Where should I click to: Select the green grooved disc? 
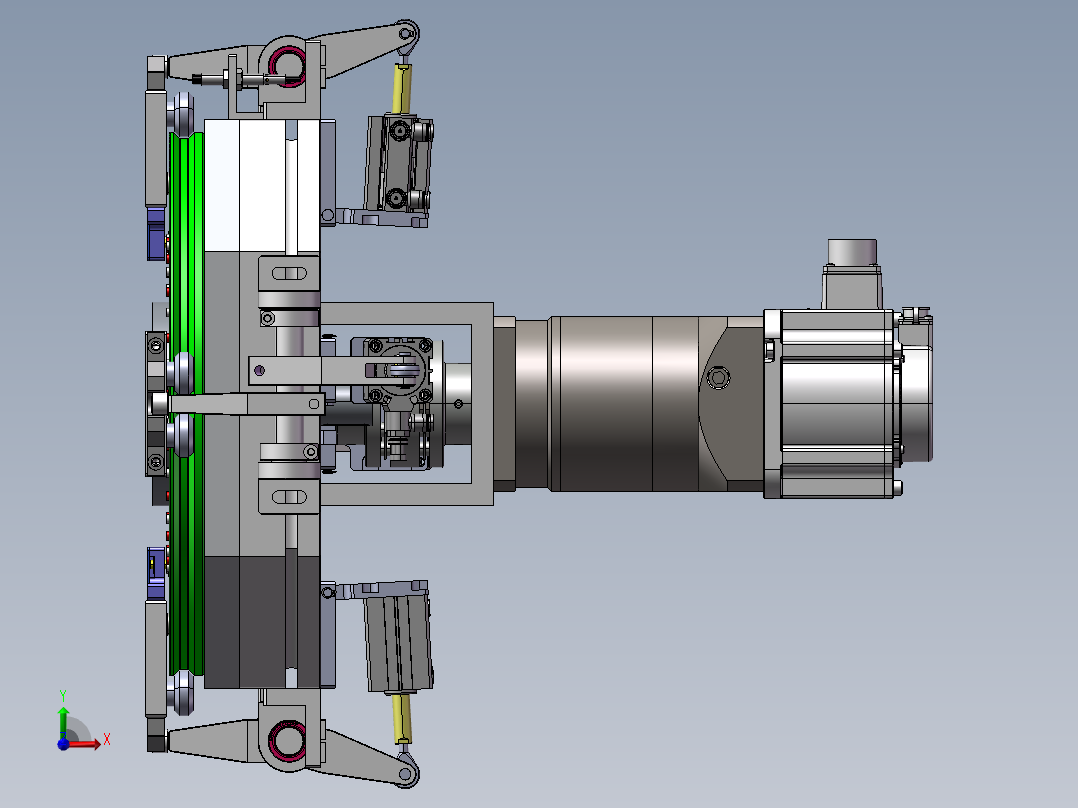point(186,404)
